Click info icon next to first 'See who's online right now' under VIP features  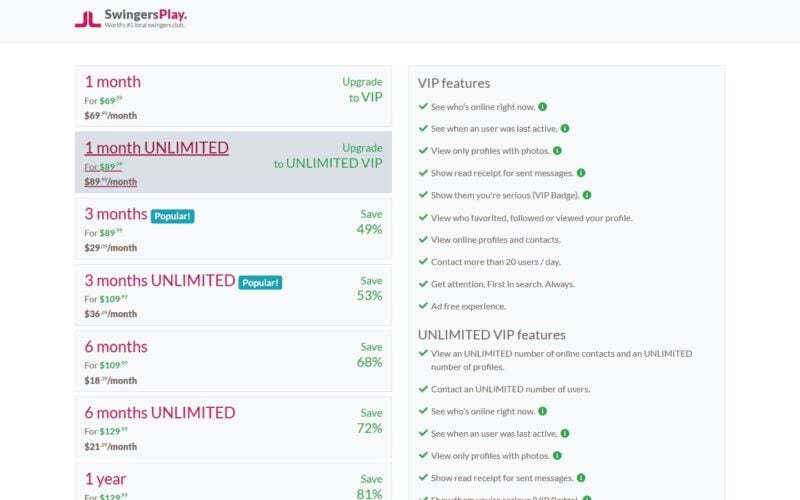542,107
